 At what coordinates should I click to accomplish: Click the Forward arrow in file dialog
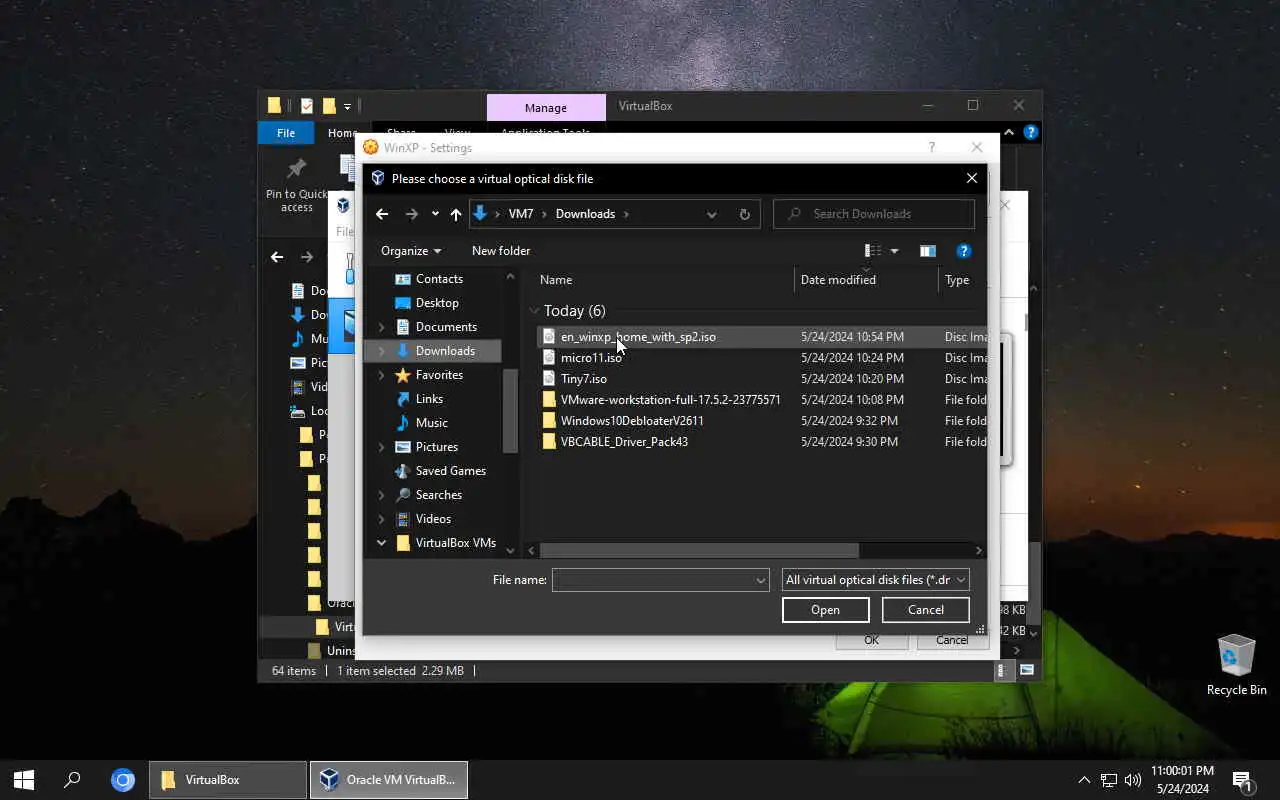[411, 214]
